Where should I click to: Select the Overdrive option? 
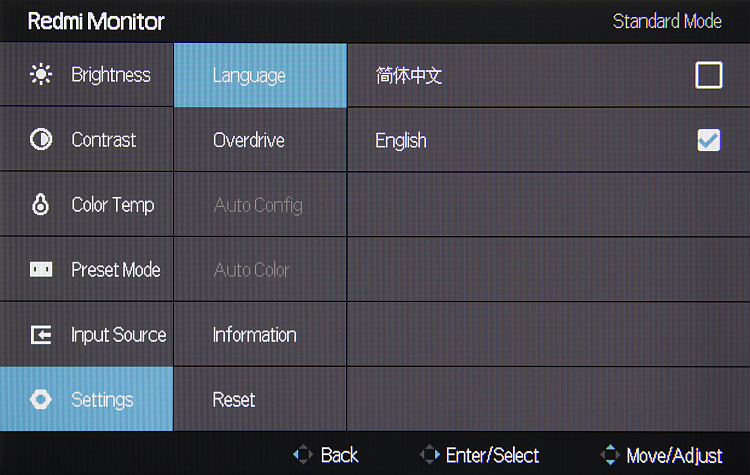(x=249, y=141)
